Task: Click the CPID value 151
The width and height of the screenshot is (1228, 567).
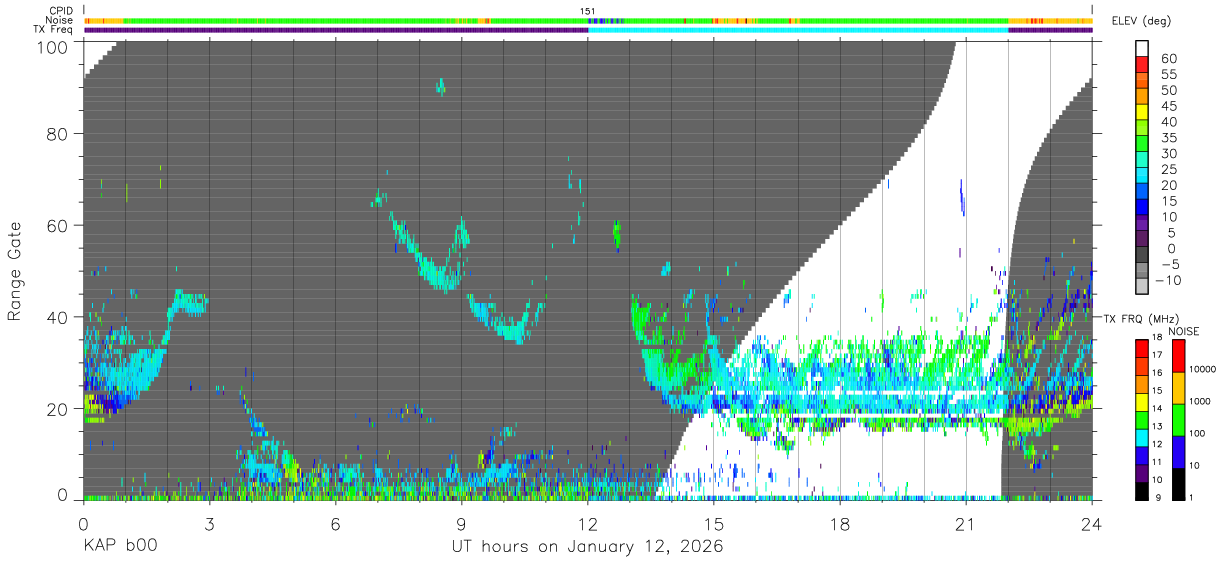Action: (588, 11)
